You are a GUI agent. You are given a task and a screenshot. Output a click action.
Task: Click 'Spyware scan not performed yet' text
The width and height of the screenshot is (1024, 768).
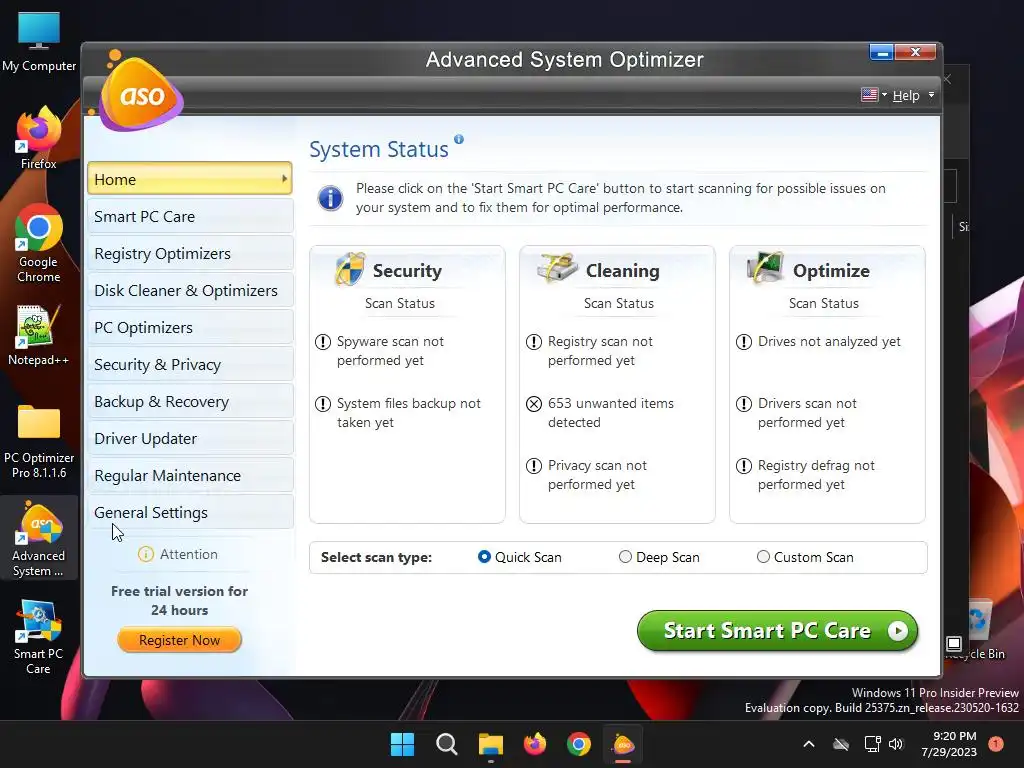point(390,351)
